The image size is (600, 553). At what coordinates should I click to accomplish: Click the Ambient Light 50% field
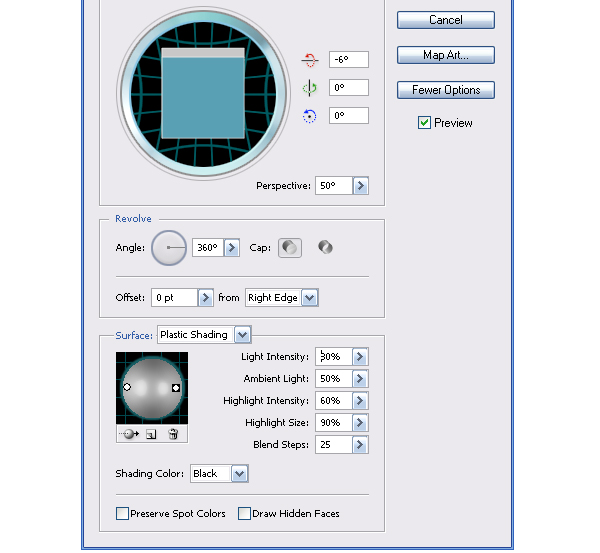[334, 379]
